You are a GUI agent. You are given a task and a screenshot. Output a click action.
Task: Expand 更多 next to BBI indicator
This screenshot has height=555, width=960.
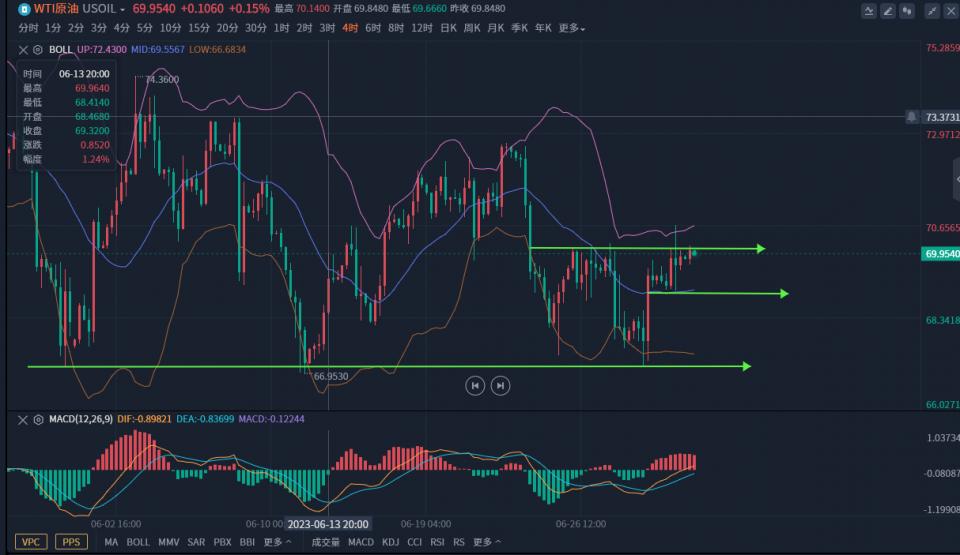tap(277, 542)
